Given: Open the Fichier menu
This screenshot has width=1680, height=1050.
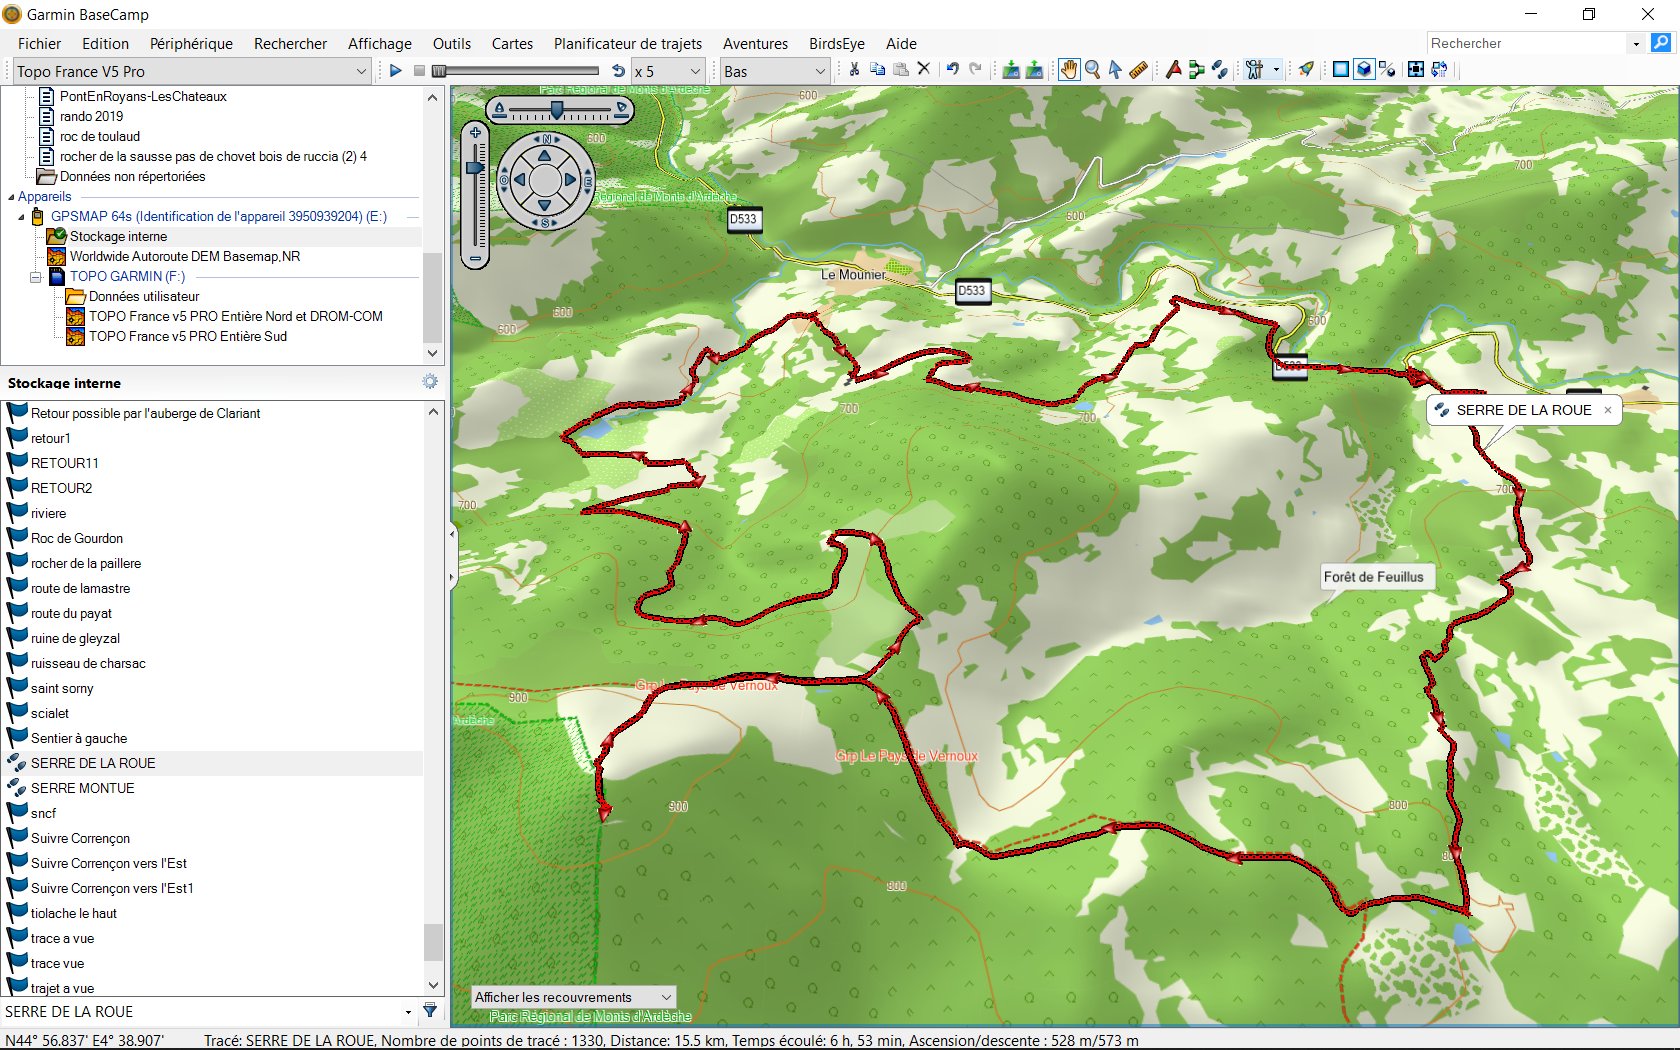Looking at the screenshot, I should coord(39,43).
